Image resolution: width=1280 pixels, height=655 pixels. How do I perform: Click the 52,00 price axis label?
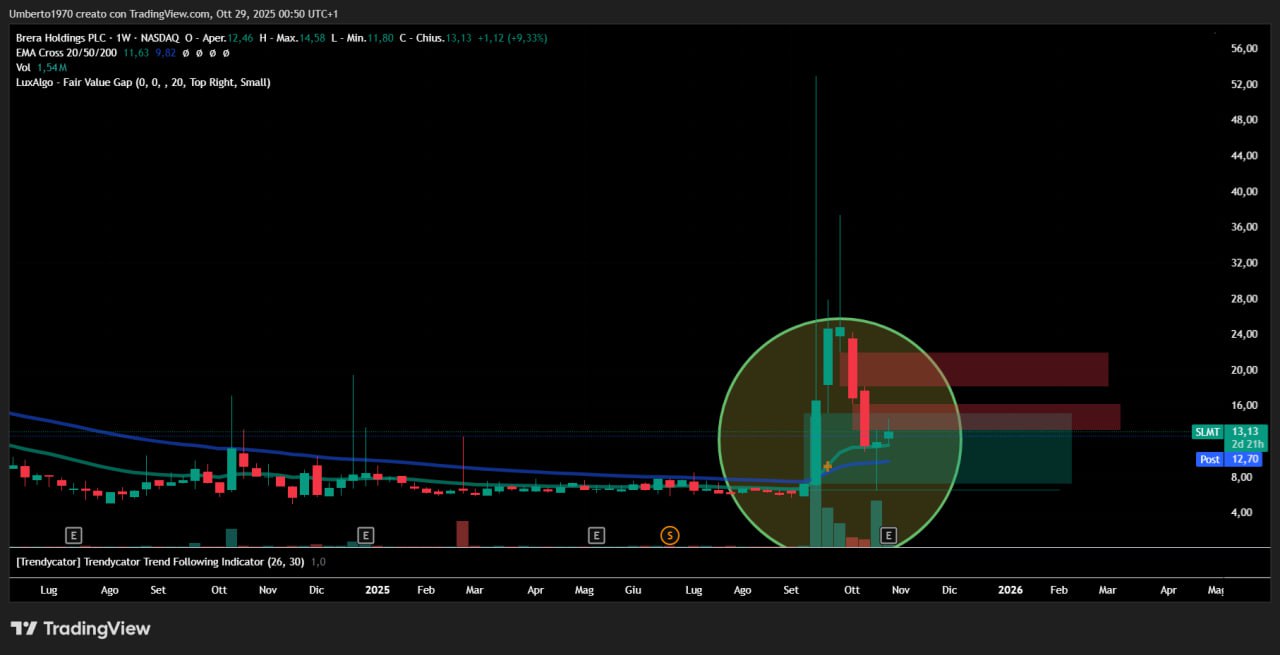point(1244,85)
